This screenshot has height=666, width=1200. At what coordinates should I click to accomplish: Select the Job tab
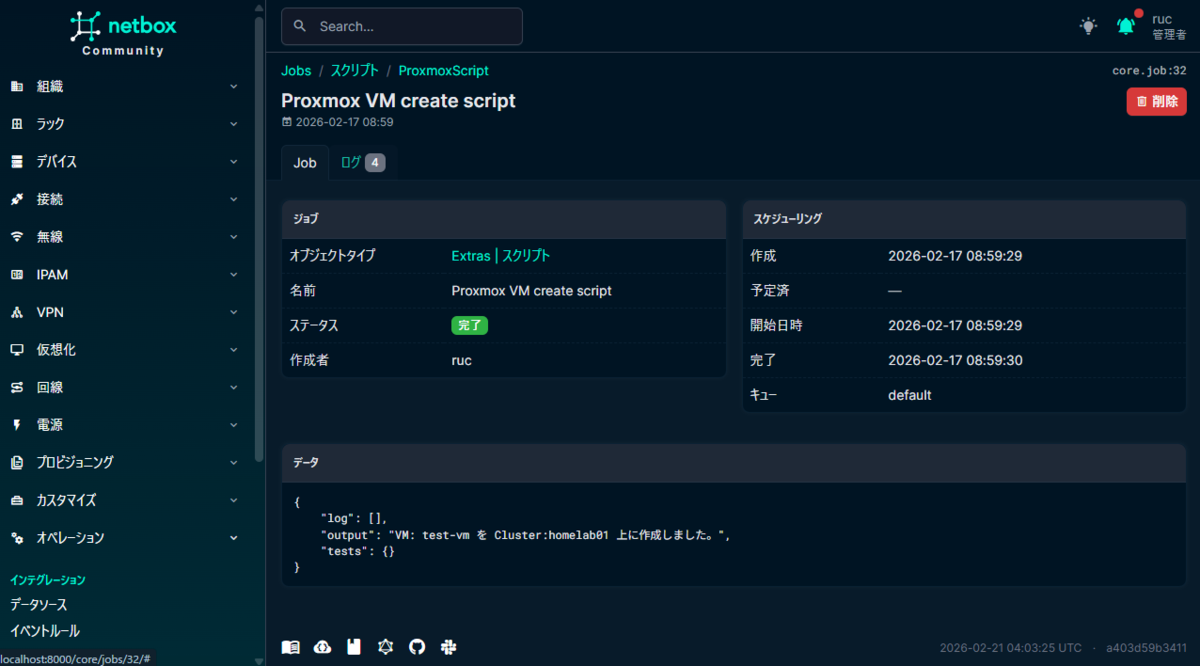(x=305, y=163)
